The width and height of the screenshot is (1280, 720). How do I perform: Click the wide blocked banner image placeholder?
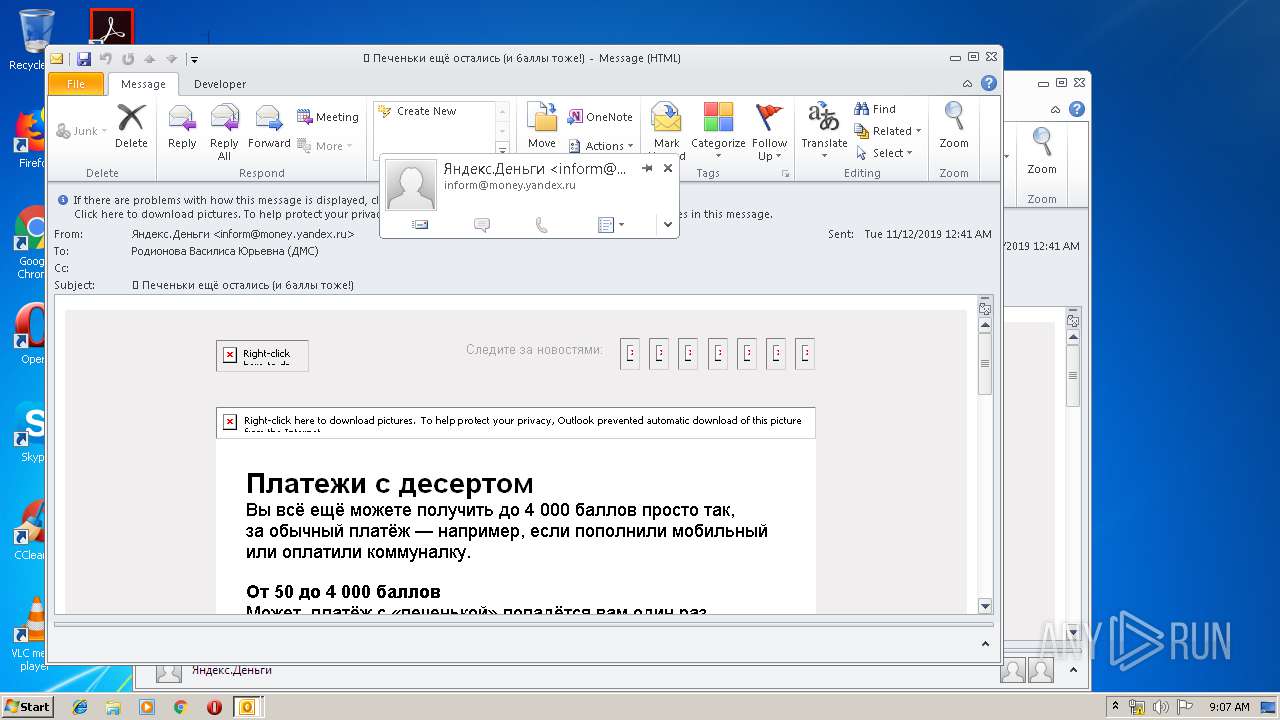point(515,422)
